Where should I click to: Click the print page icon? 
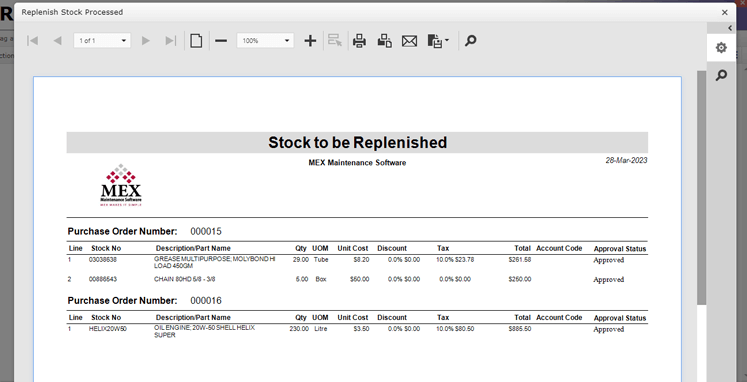(384, 41)
